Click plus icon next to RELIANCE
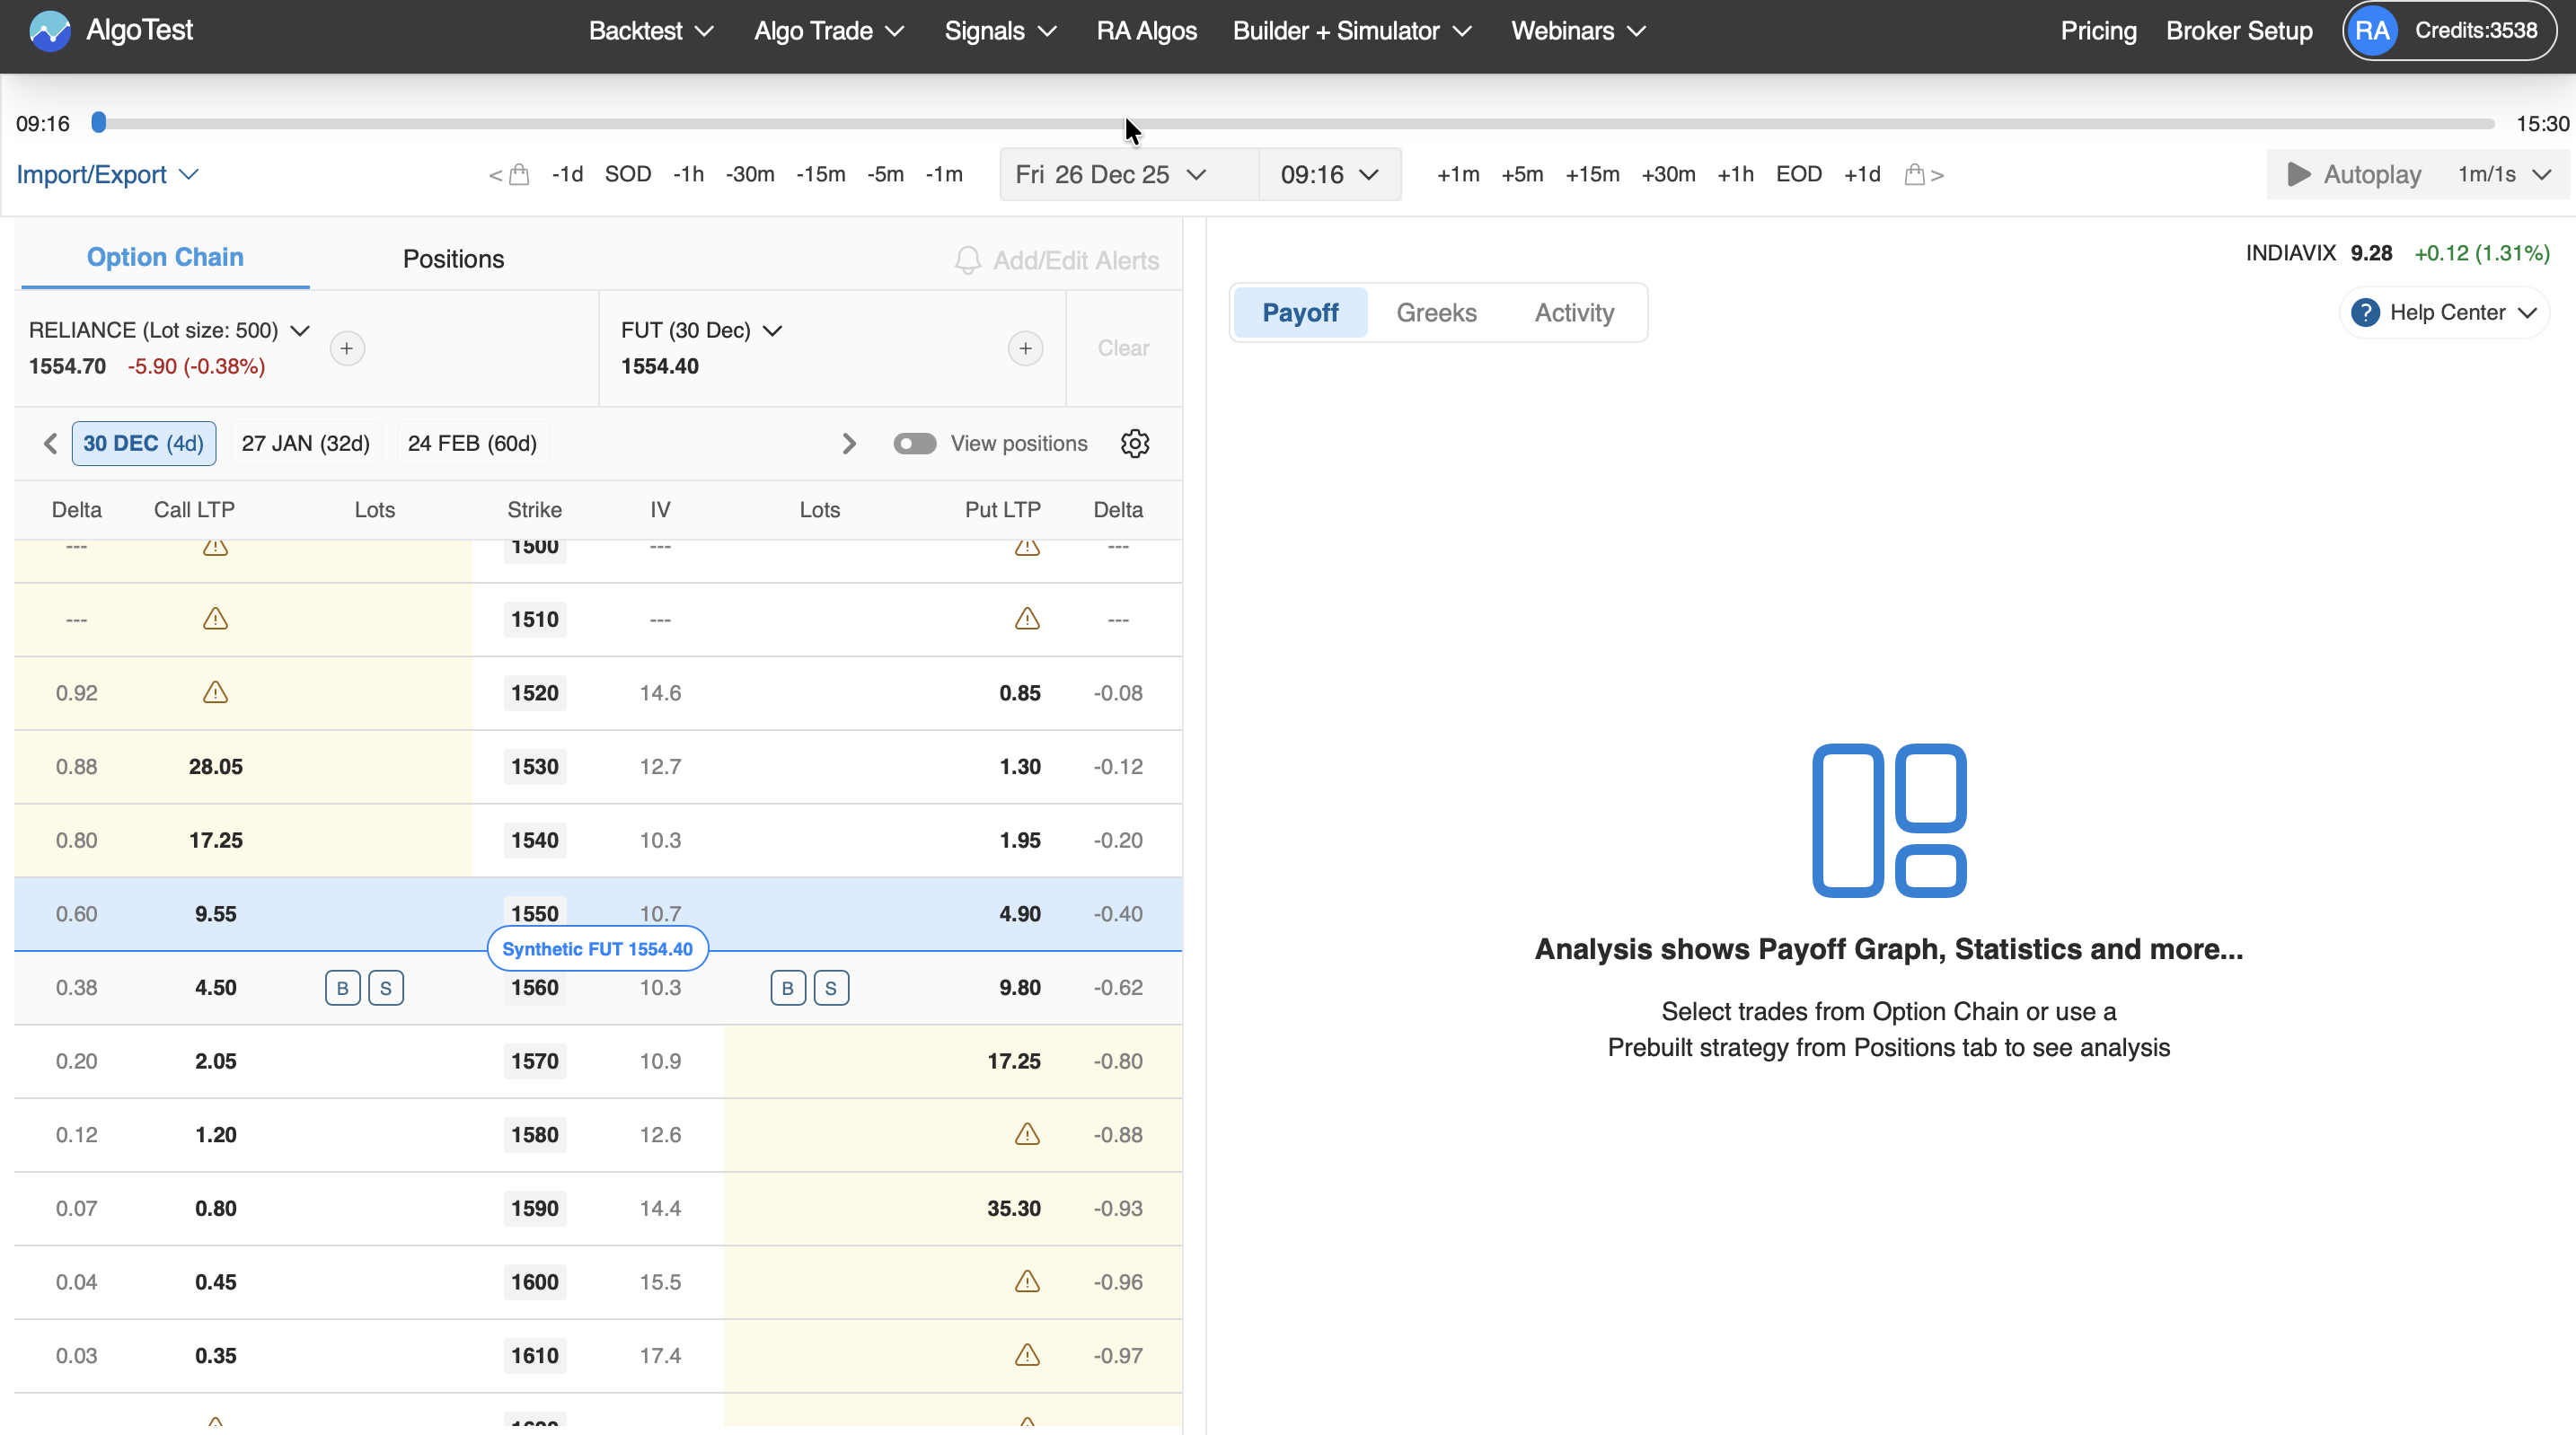This screenshot has height=1435, width=2576. [x=346, y=348]
